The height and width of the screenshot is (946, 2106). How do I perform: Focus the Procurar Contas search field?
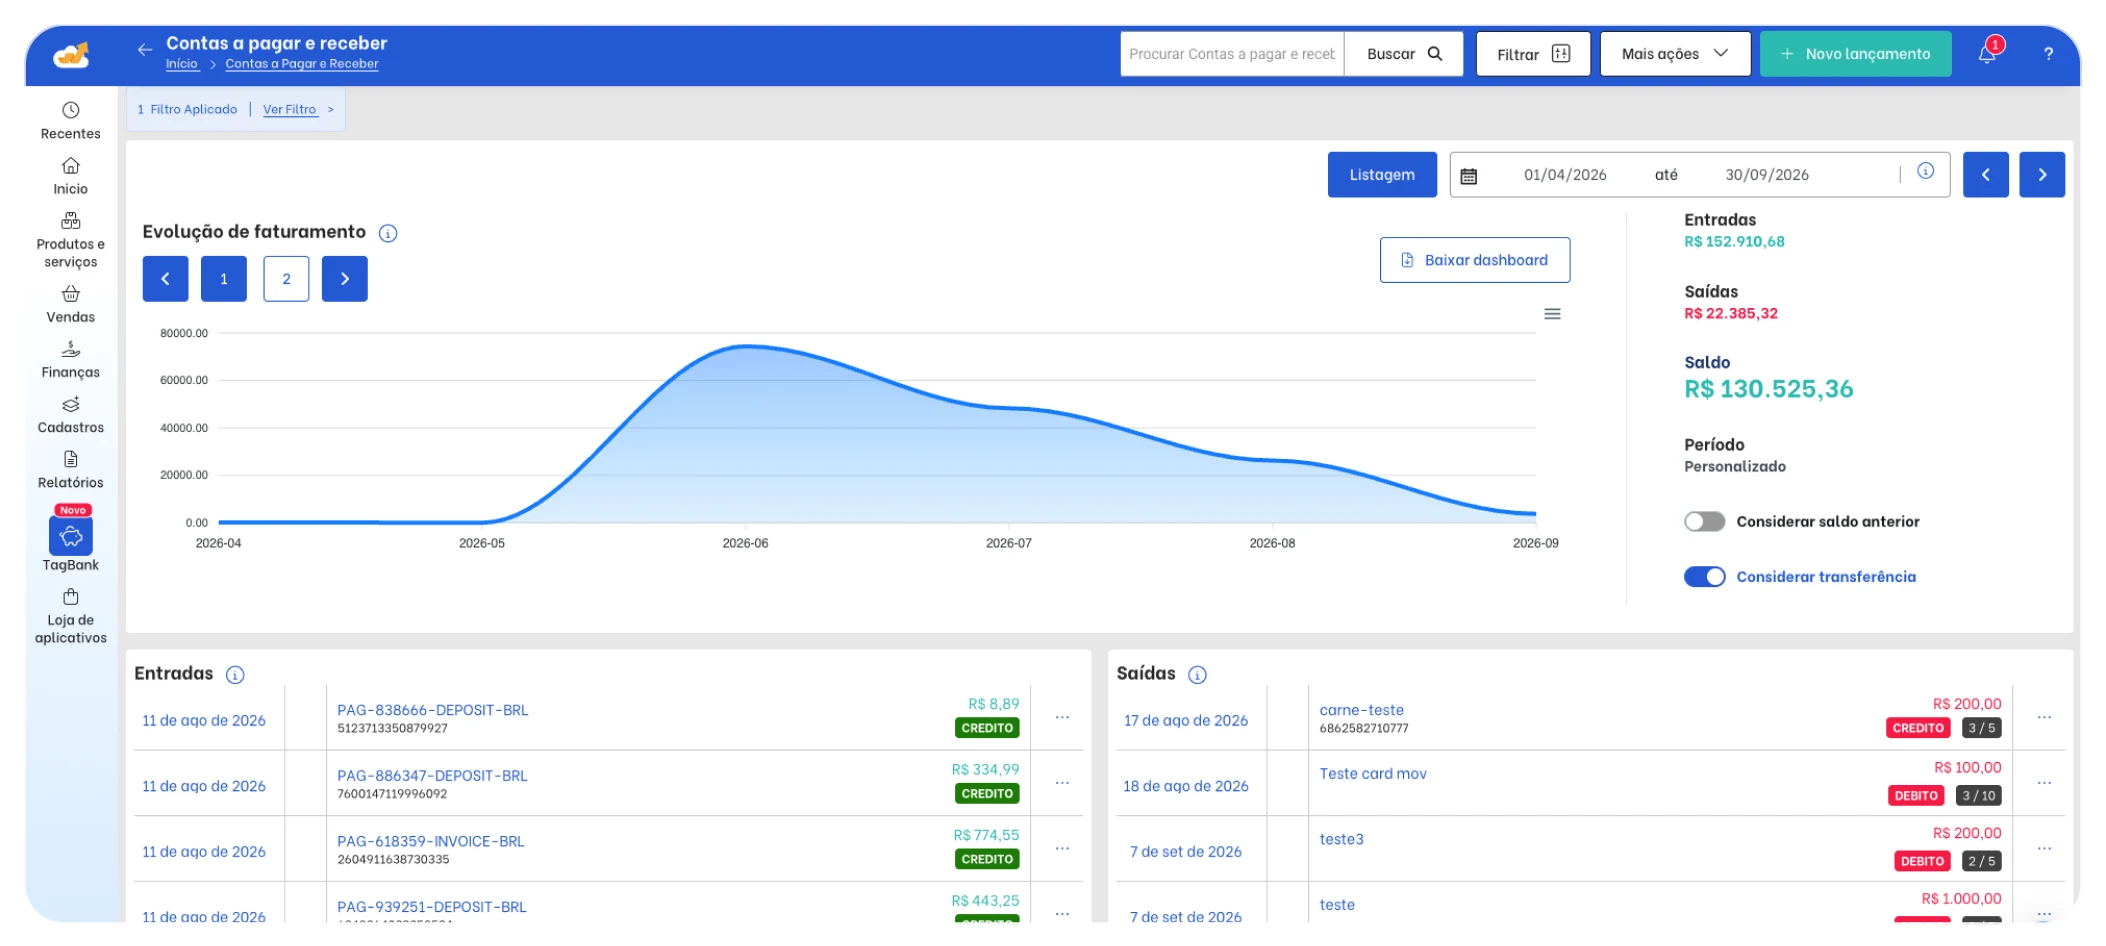pos(1232,54)
